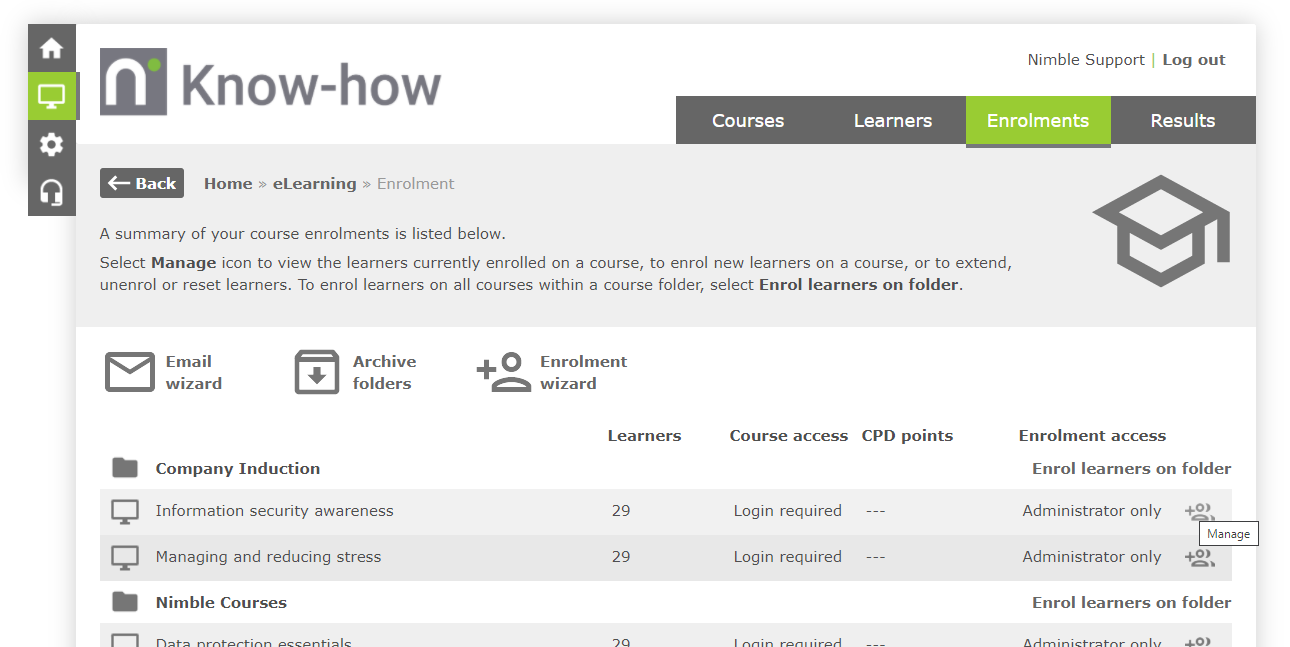
Task: Click the Enrolment access column header
Action: [1092, 436]
